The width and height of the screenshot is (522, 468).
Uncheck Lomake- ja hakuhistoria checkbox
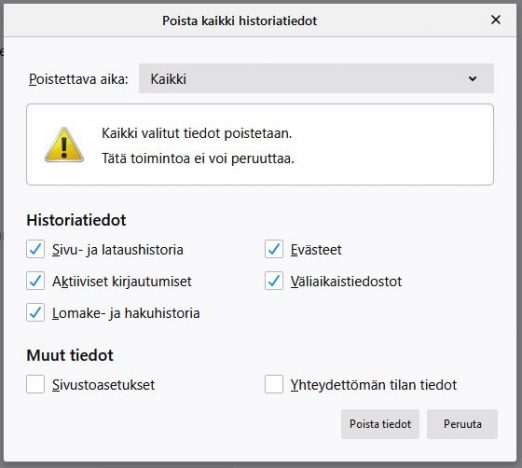tap(35, 312)
